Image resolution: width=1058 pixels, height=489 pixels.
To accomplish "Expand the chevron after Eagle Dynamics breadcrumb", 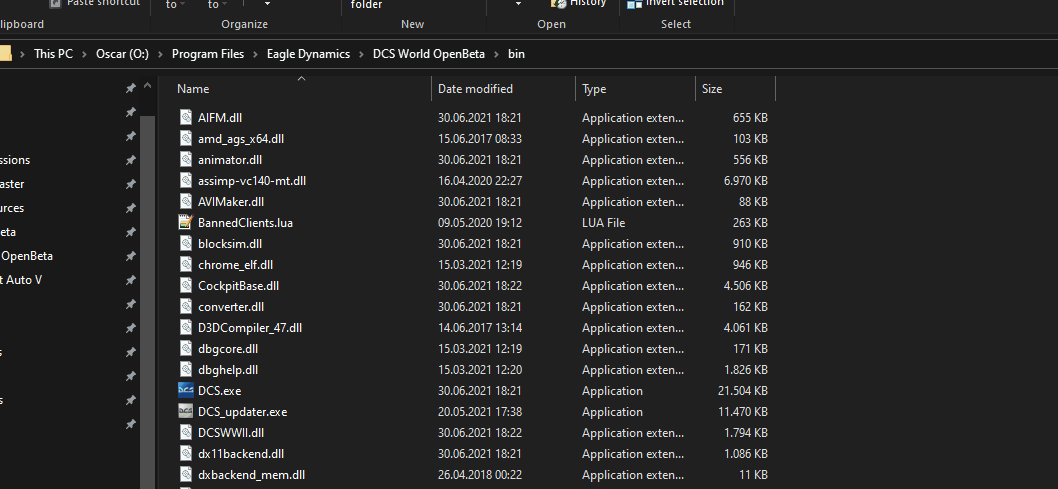I will click(x=361, y=54).
